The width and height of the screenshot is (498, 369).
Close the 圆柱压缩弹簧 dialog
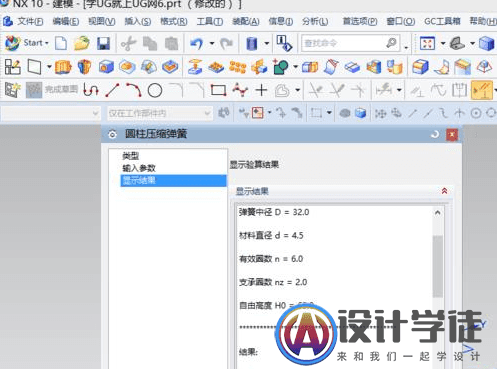click(452, 135)
